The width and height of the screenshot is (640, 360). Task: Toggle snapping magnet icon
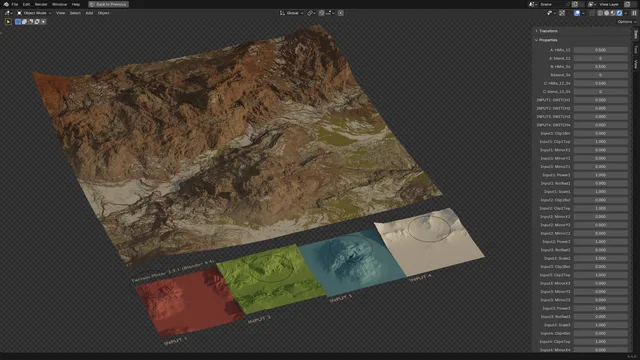point(322,13)
